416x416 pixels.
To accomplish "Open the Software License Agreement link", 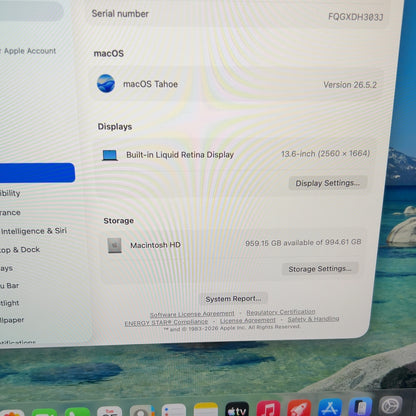I will [x=192, y=314].
